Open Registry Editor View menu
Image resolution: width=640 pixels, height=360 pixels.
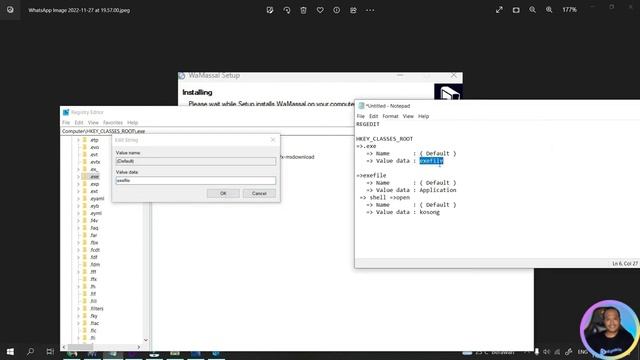click(93, 122)
